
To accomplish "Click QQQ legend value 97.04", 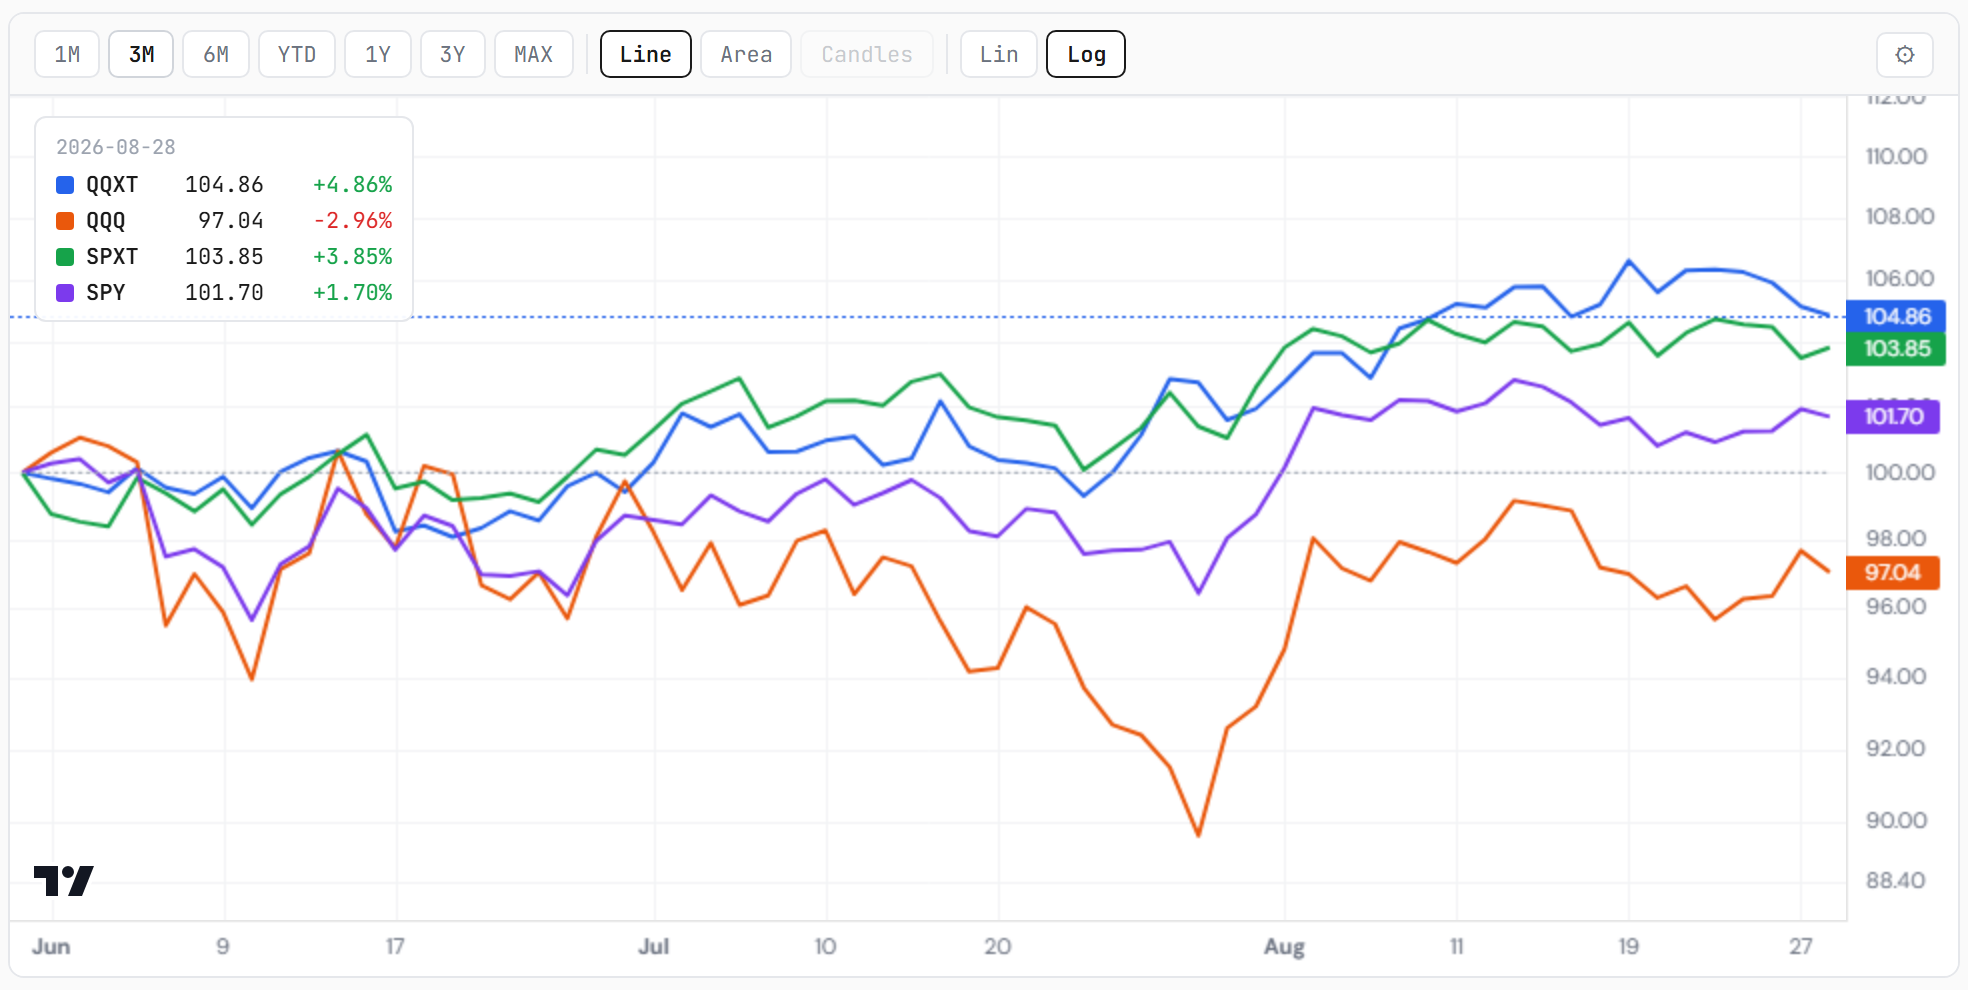I will (231, 221).
